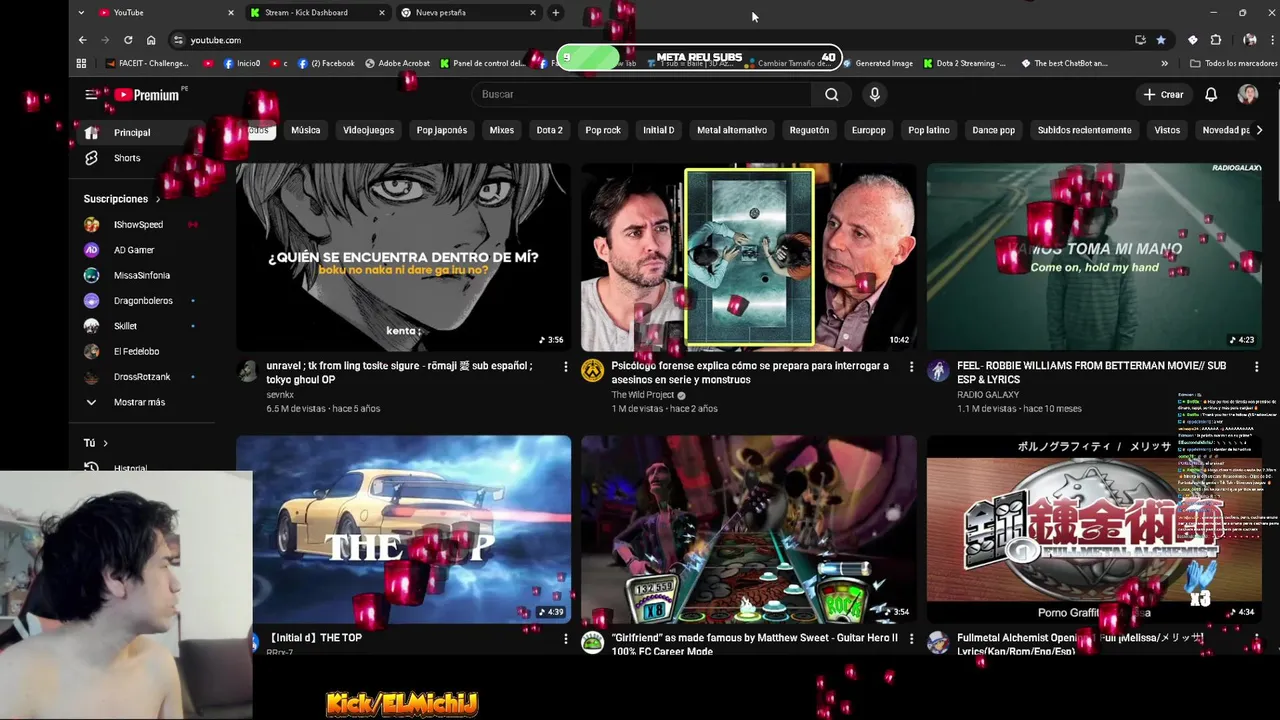Open options menu for Initial D THE TOP

[565, 639]
